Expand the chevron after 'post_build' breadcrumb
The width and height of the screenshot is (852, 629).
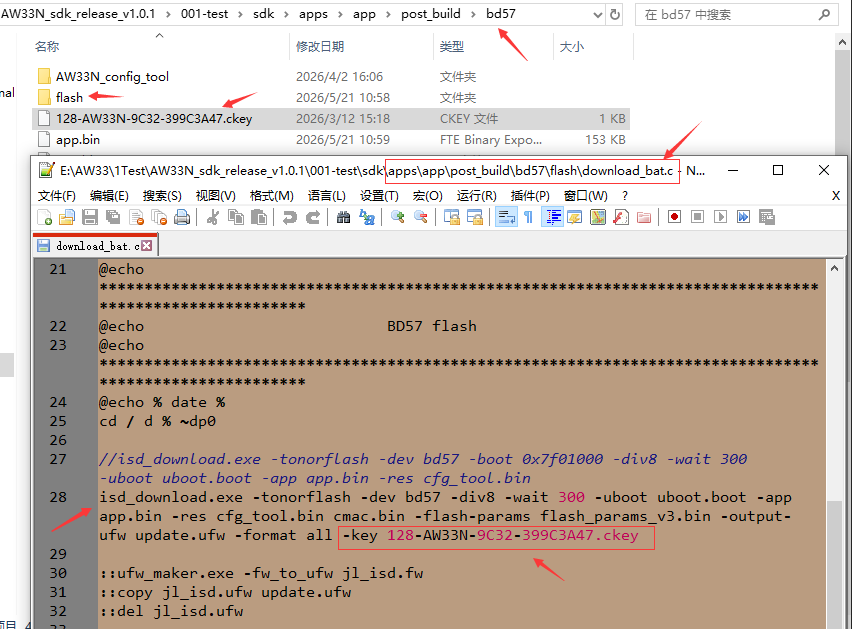click(x=473, y=14)
